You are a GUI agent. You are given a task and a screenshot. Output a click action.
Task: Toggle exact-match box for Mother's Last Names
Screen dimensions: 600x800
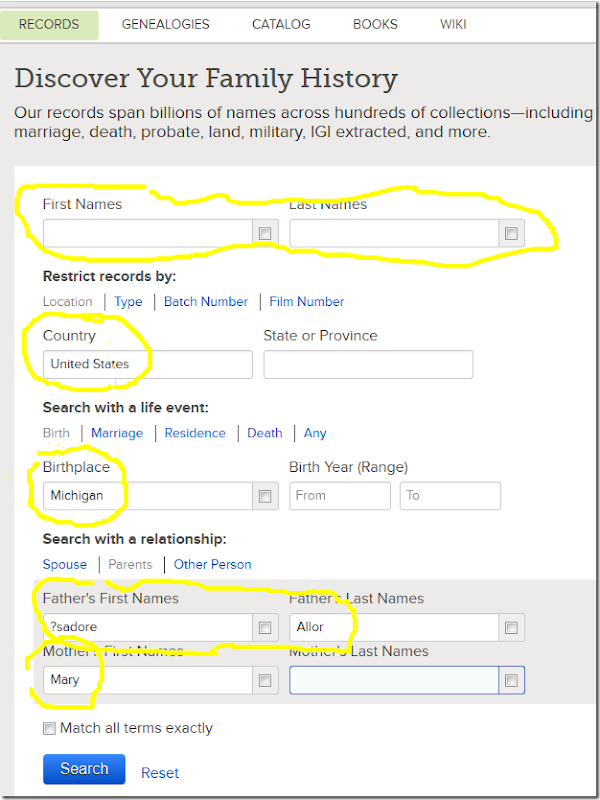(x=511, y=680)
